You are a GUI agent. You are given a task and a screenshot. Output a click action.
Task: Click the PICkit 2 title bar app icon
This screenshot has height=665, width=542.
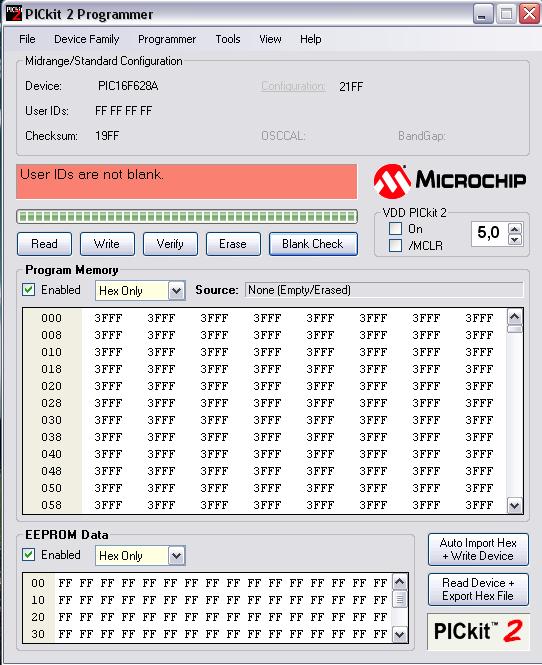tap(14, 14)
